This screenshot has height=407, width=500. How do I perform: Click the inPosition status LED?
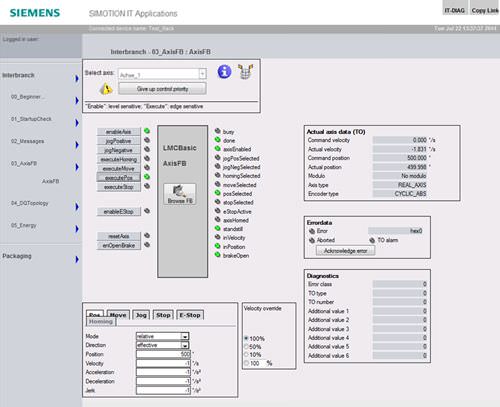click(218, 246)
